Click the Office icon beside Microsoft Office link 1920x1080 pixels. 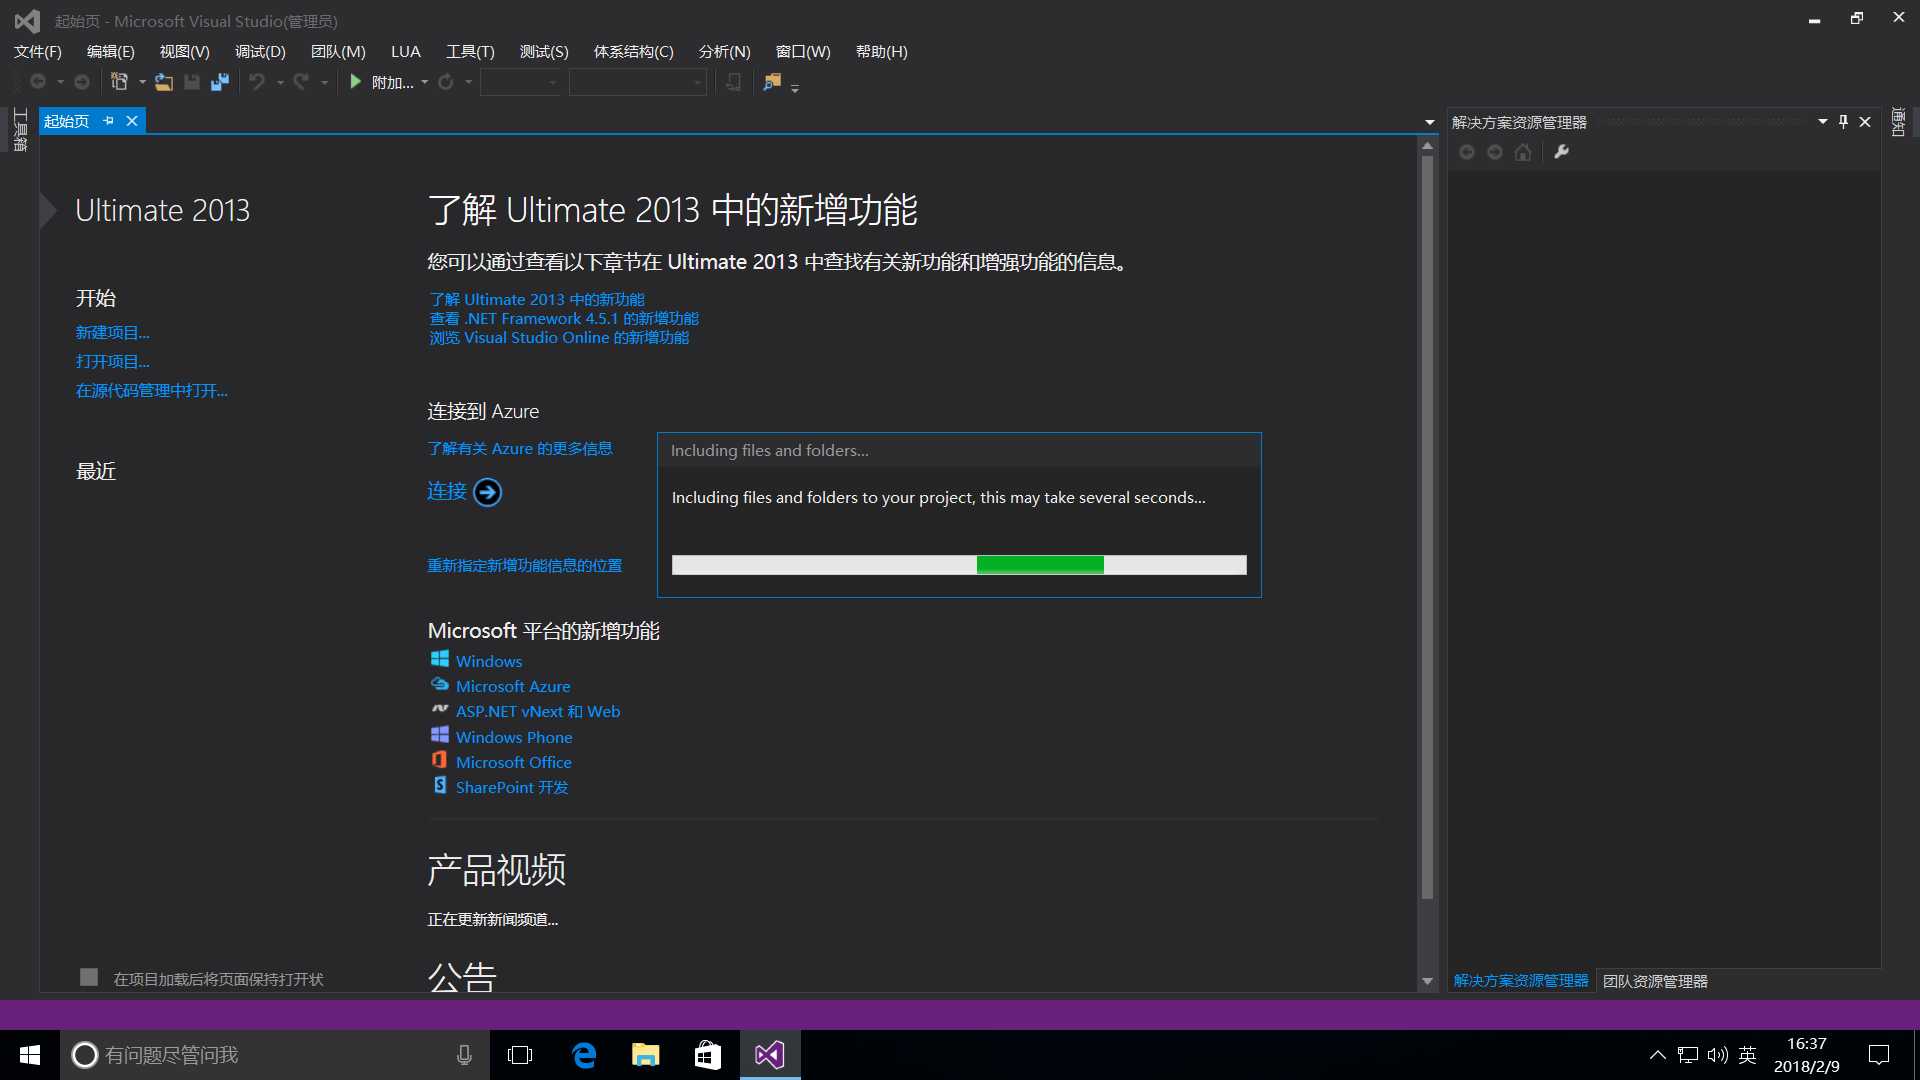tap(440, 760)
